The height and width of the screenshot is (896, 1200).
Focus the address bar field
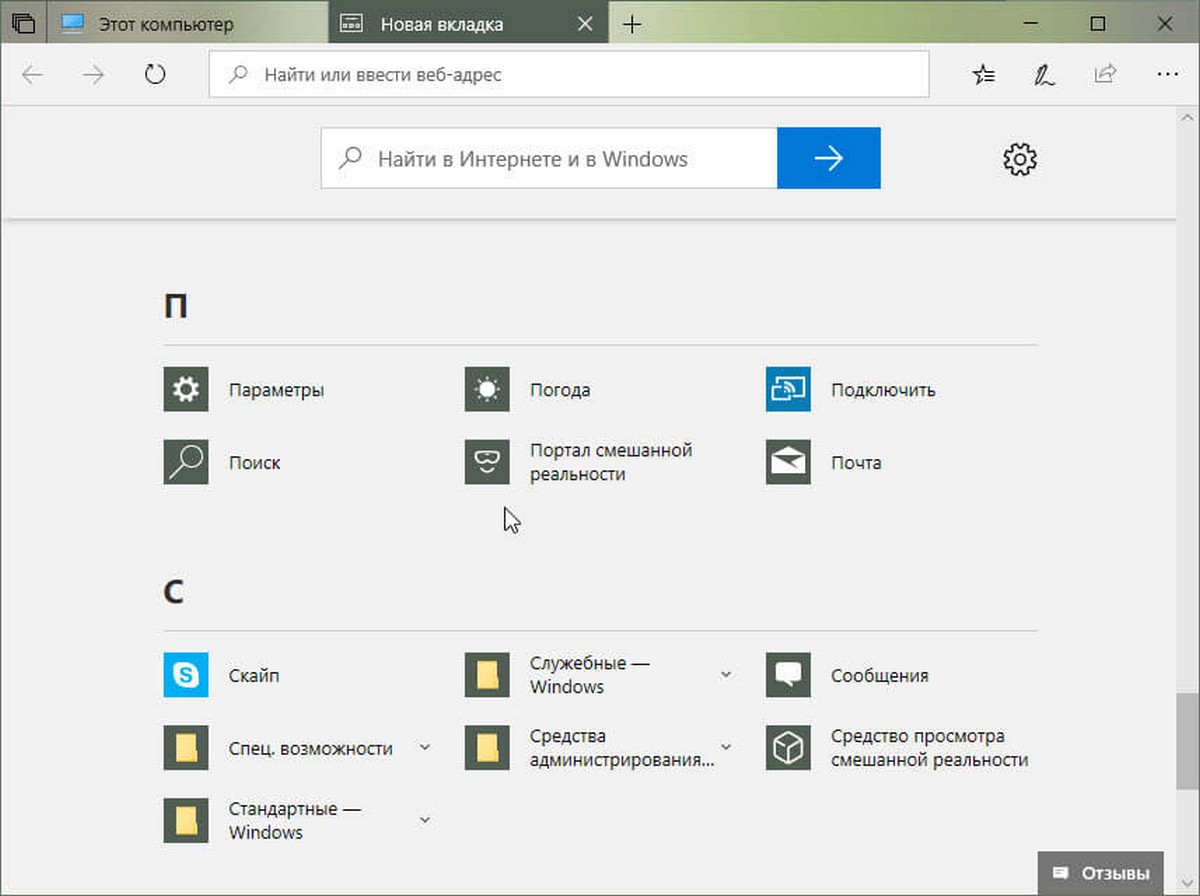point(568,74)
